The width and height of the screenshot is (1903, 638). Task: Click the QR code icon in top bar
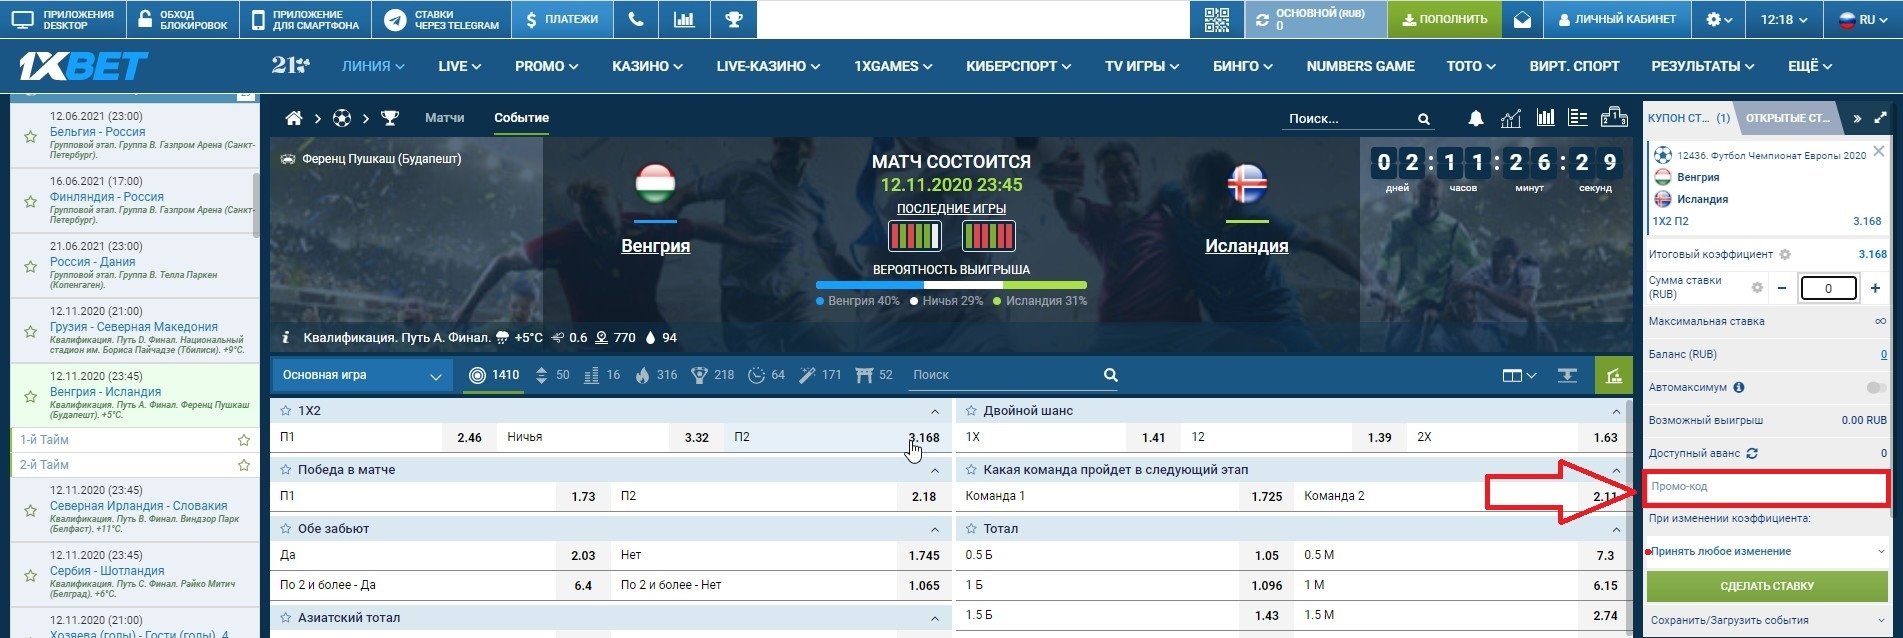1216,19
